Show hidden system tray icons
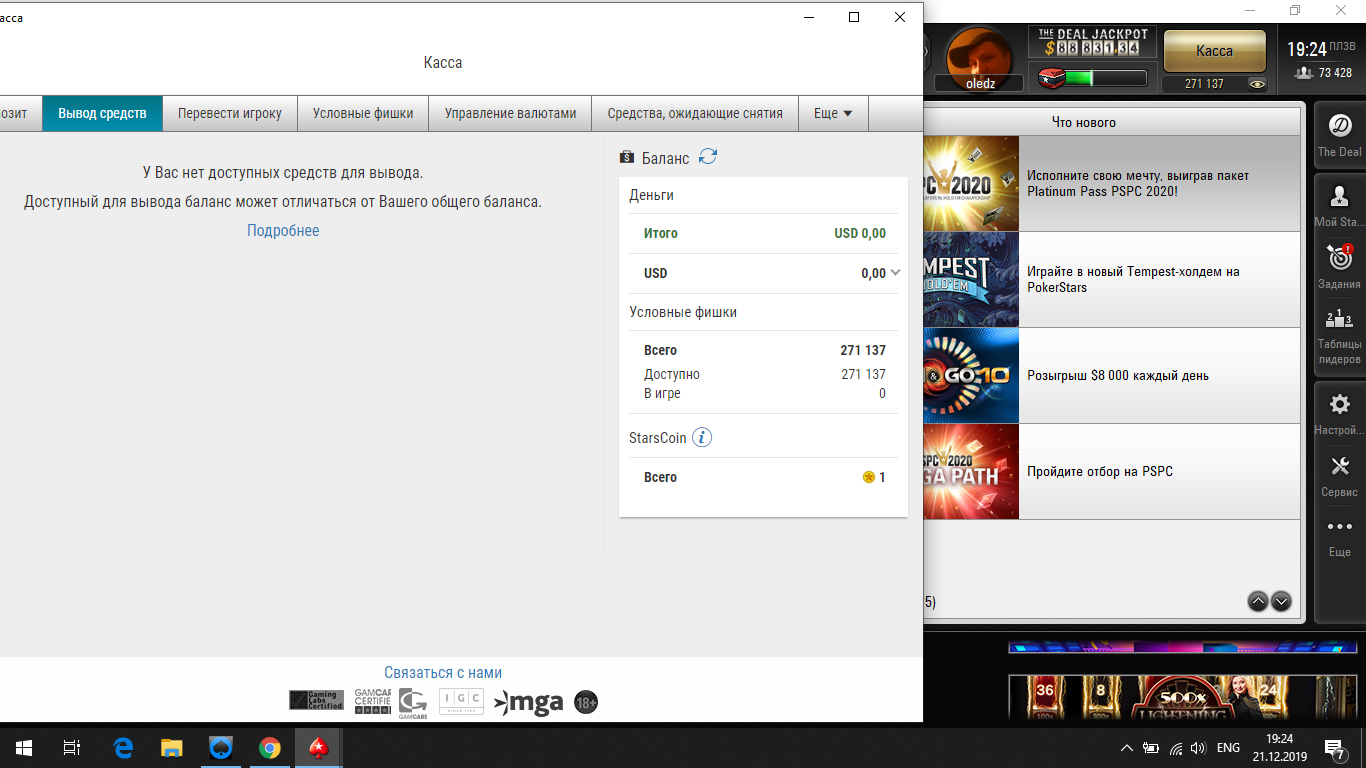Image resolution: width=1366 pixels, height=768 pixels. (1126, 747)
